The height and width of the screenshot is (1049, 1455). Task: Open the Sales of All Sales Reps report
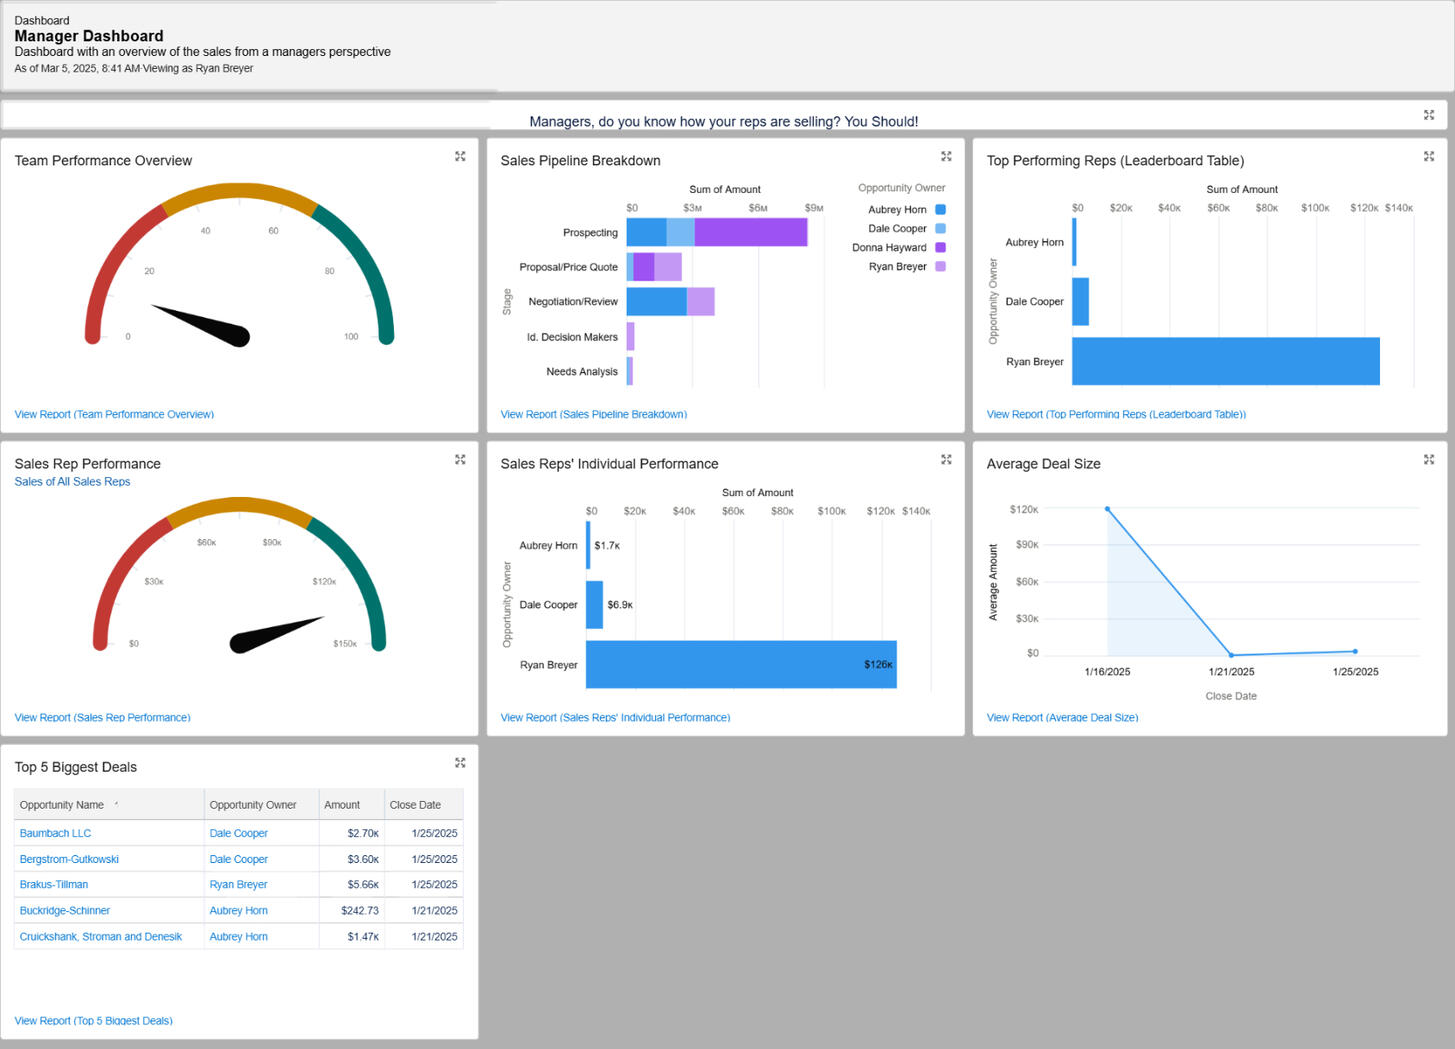pyautogui.click(x=72, y=481)
